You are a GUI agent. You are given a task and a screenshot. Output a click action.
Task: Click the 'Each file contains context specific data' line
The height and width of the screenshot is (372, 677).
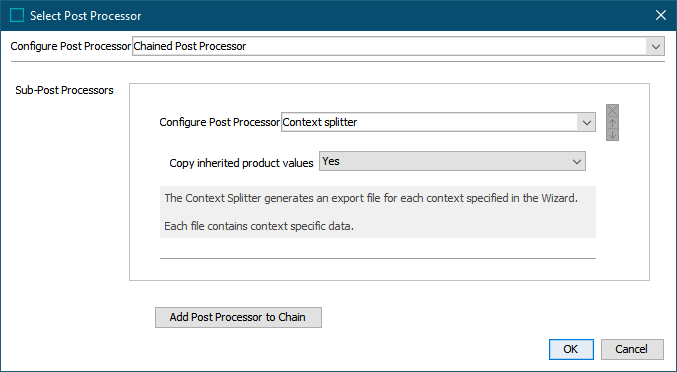(259, 226)
